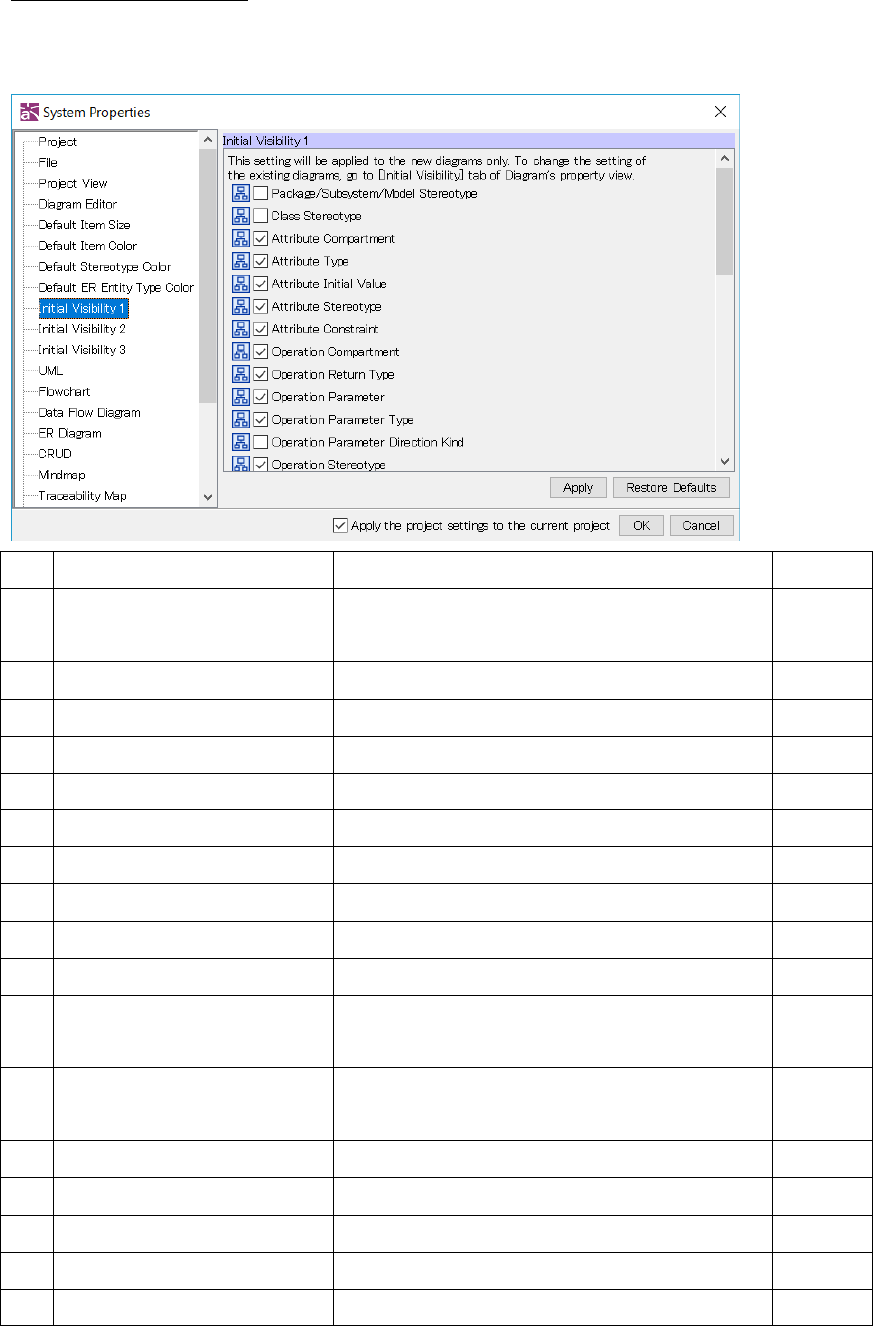
Task: Toggle Attribute Stereotype checkbox
Action: click(260, 307)
